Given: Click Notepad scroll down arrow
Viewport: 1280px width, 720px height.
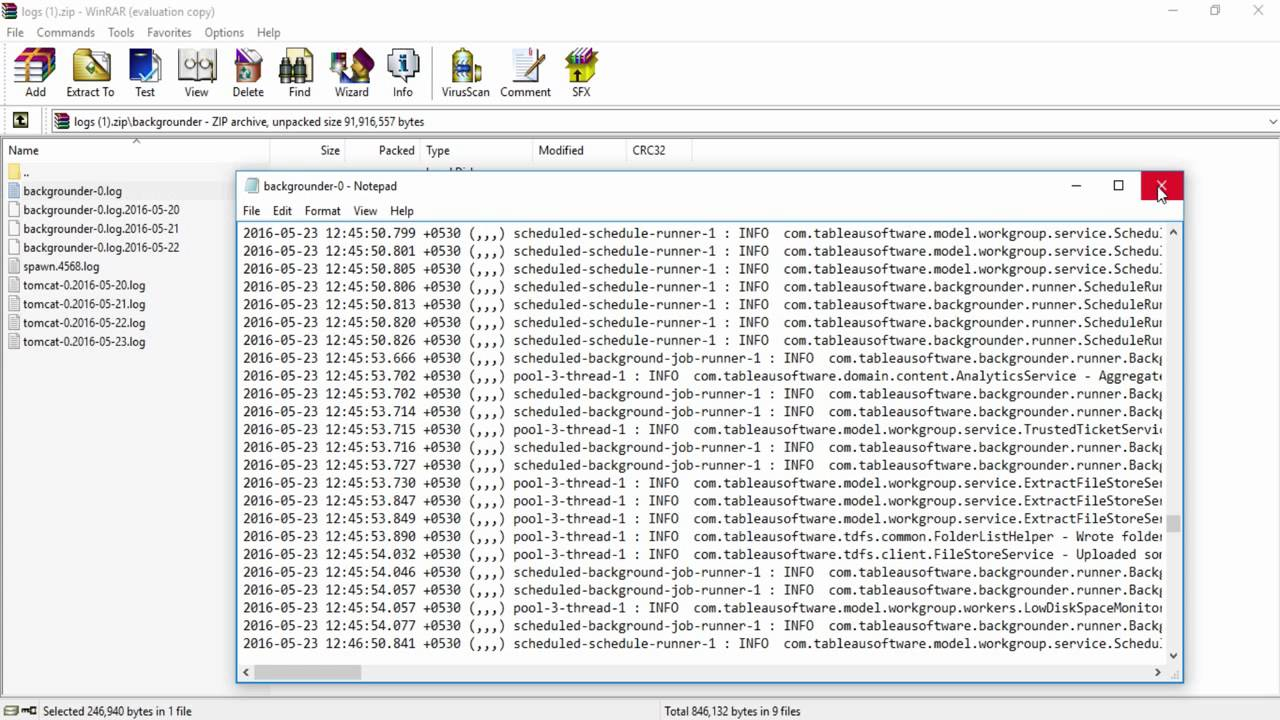Looking at the screenshot, I should (x=1173, y=655).
